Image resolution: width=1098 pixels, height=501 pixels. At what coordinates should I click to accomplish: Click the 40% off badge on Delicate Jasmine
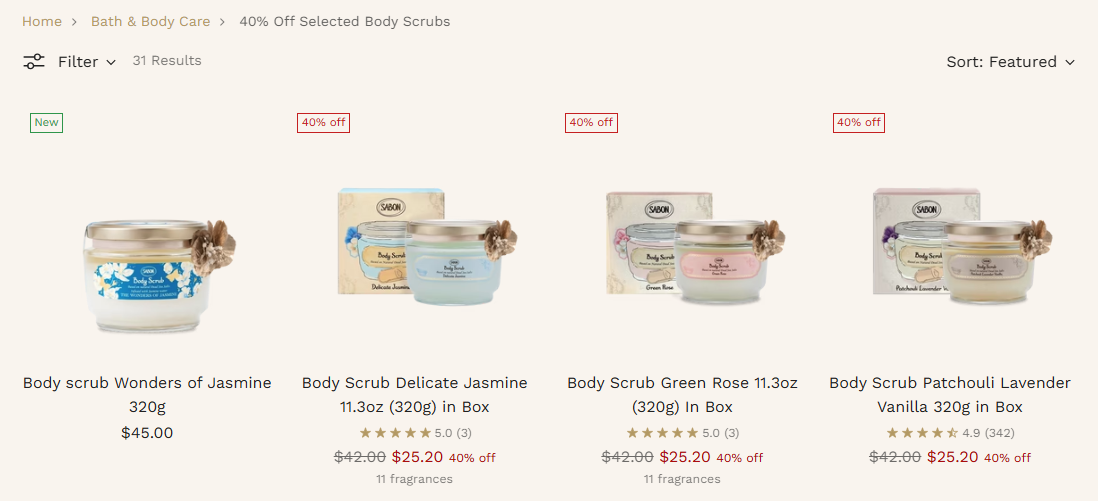click(x=324, y=123)
